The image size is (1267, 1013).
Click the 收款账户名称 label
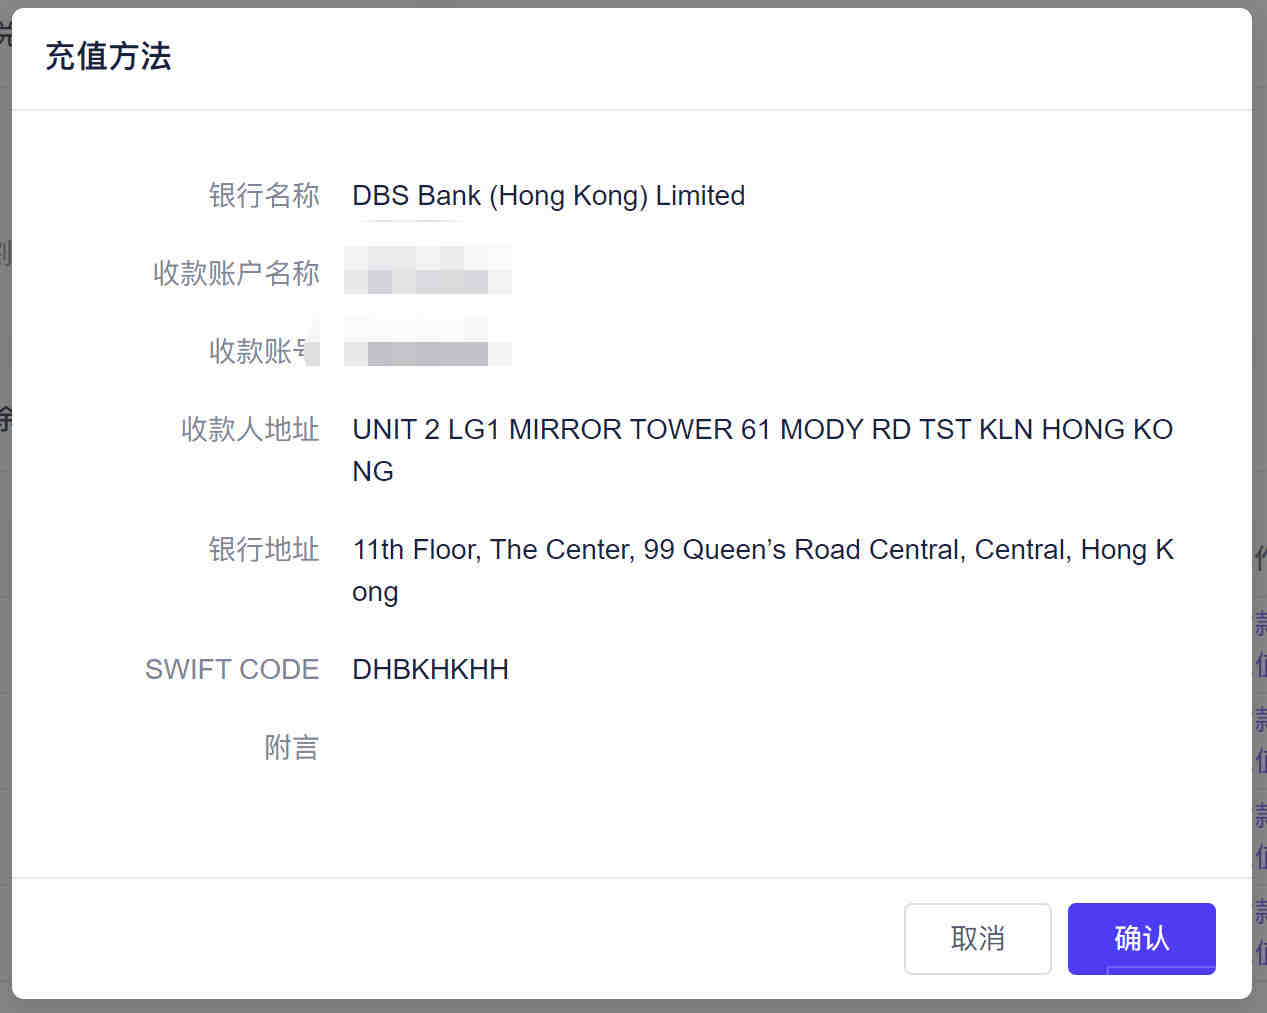(236, 273)
